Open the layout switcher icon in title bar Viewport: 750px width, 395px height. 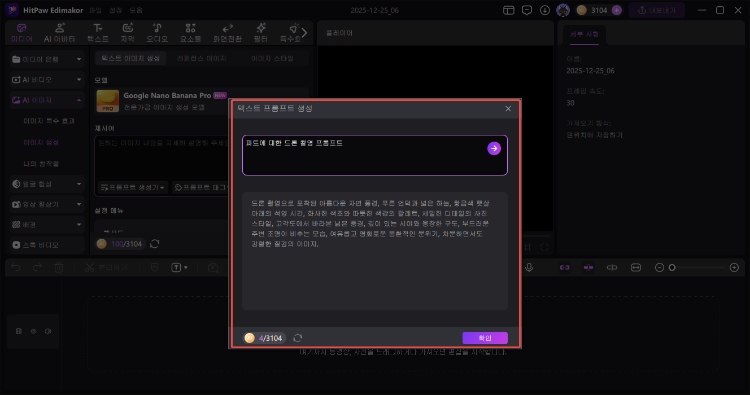(x=508, y=10)
